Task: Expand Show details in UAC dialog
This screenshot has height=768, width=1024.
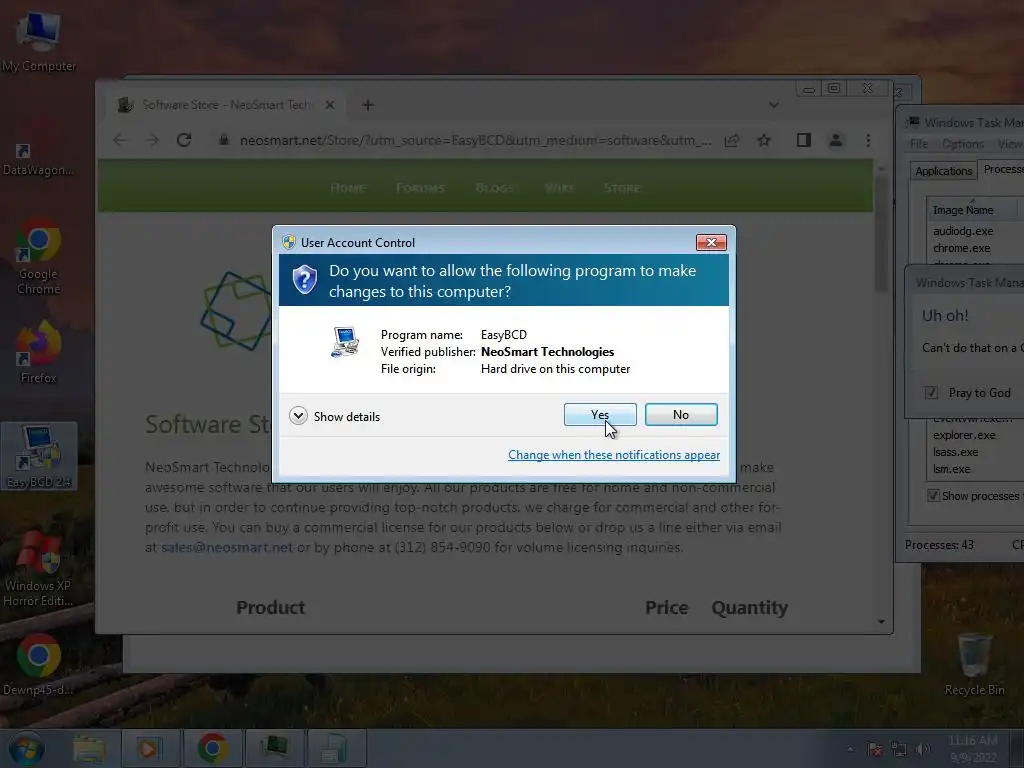Action: click(334, 416)
